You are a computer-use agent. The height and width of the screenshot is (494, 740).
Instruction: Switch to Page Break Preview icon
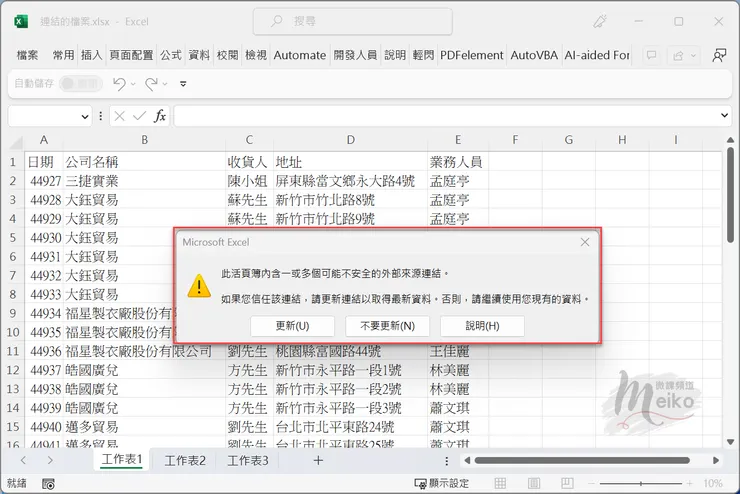[567, 483]
